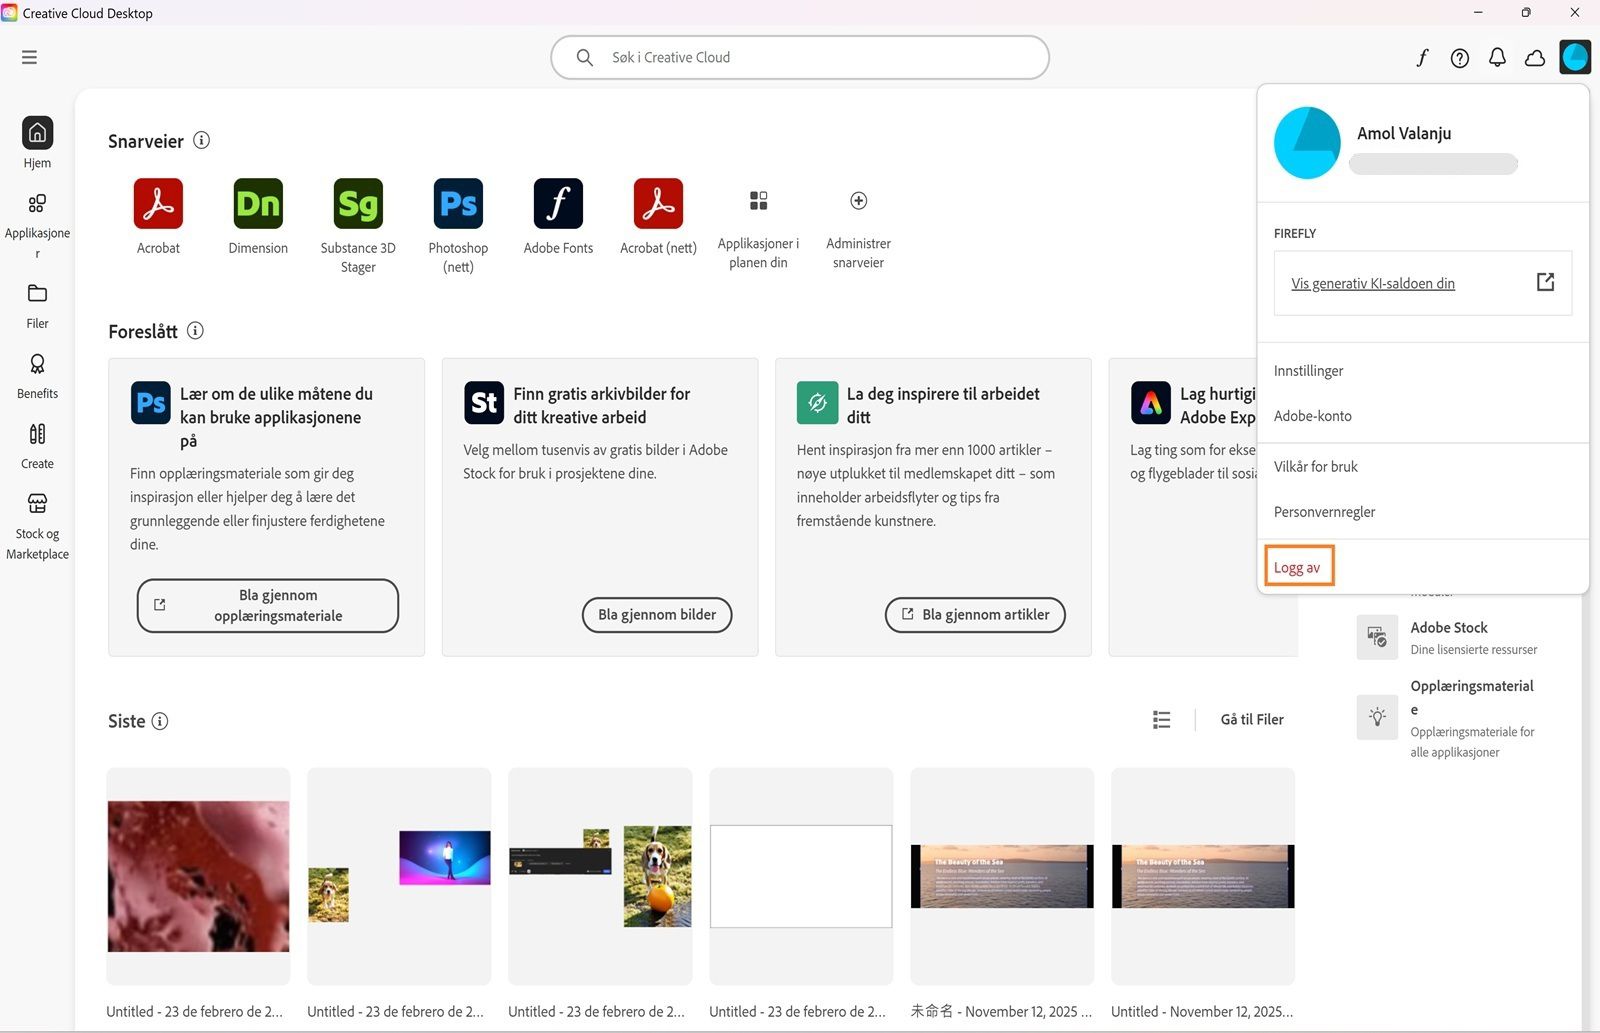Switch Siste to list view

point(1161,719)
